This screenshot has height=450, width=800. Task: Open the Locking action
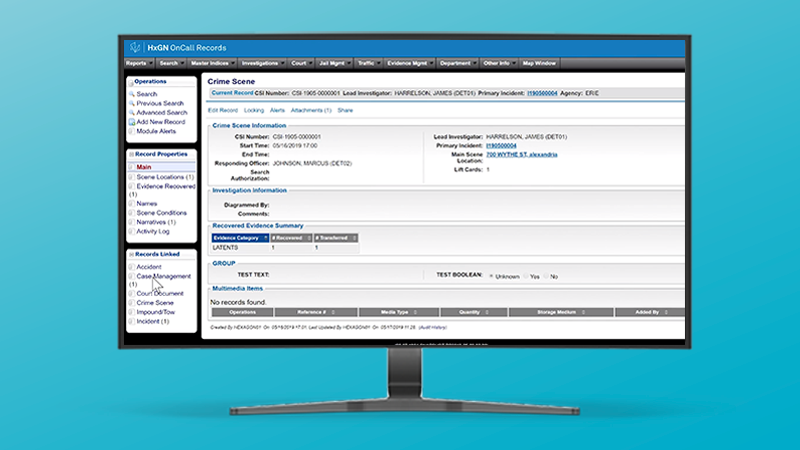coord(254,110)
